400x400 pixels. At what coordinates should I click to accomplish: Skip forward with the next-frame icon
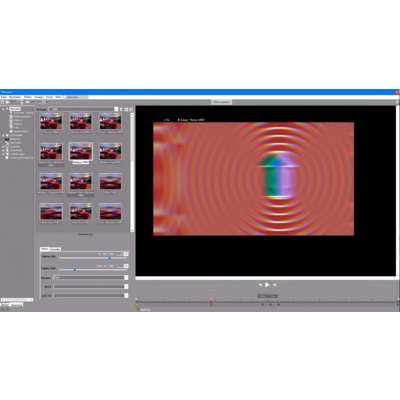(274, 285)
